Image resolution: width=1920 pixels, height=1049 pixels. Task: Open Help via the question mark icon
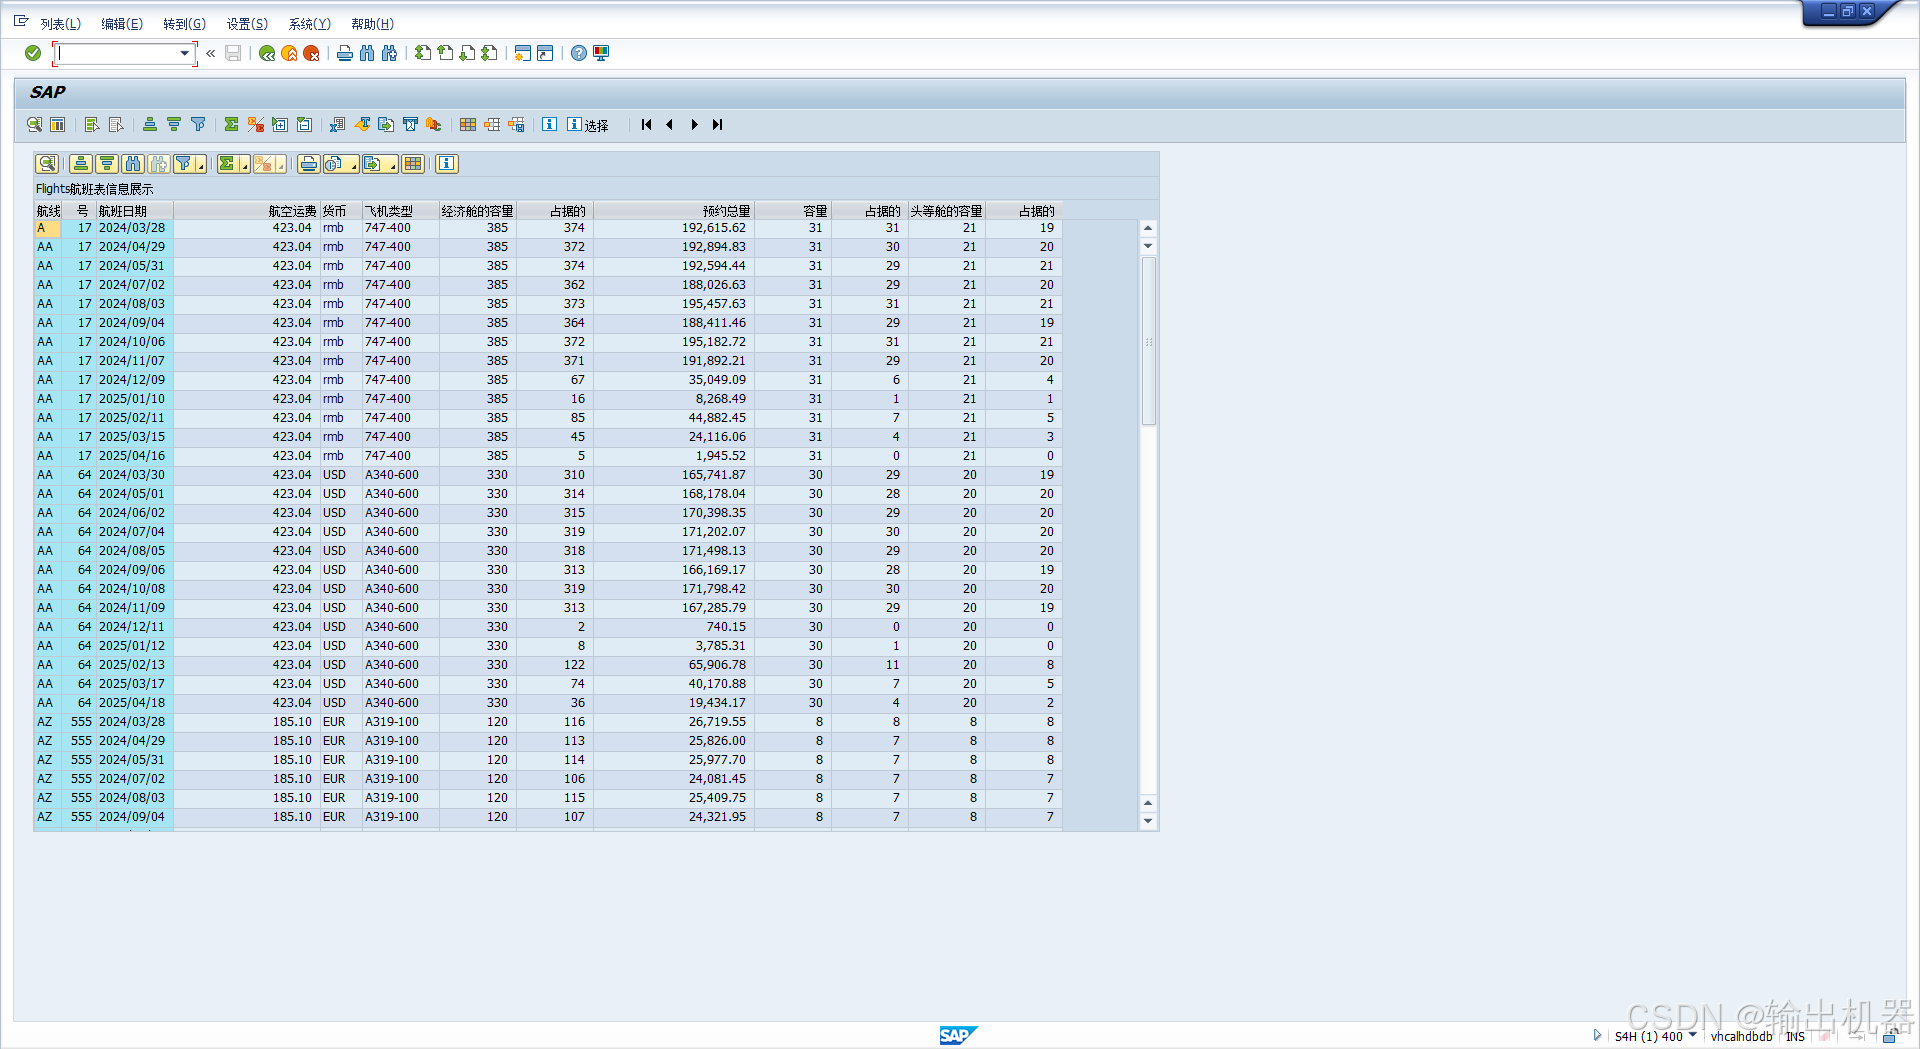[x=578, y=53]
